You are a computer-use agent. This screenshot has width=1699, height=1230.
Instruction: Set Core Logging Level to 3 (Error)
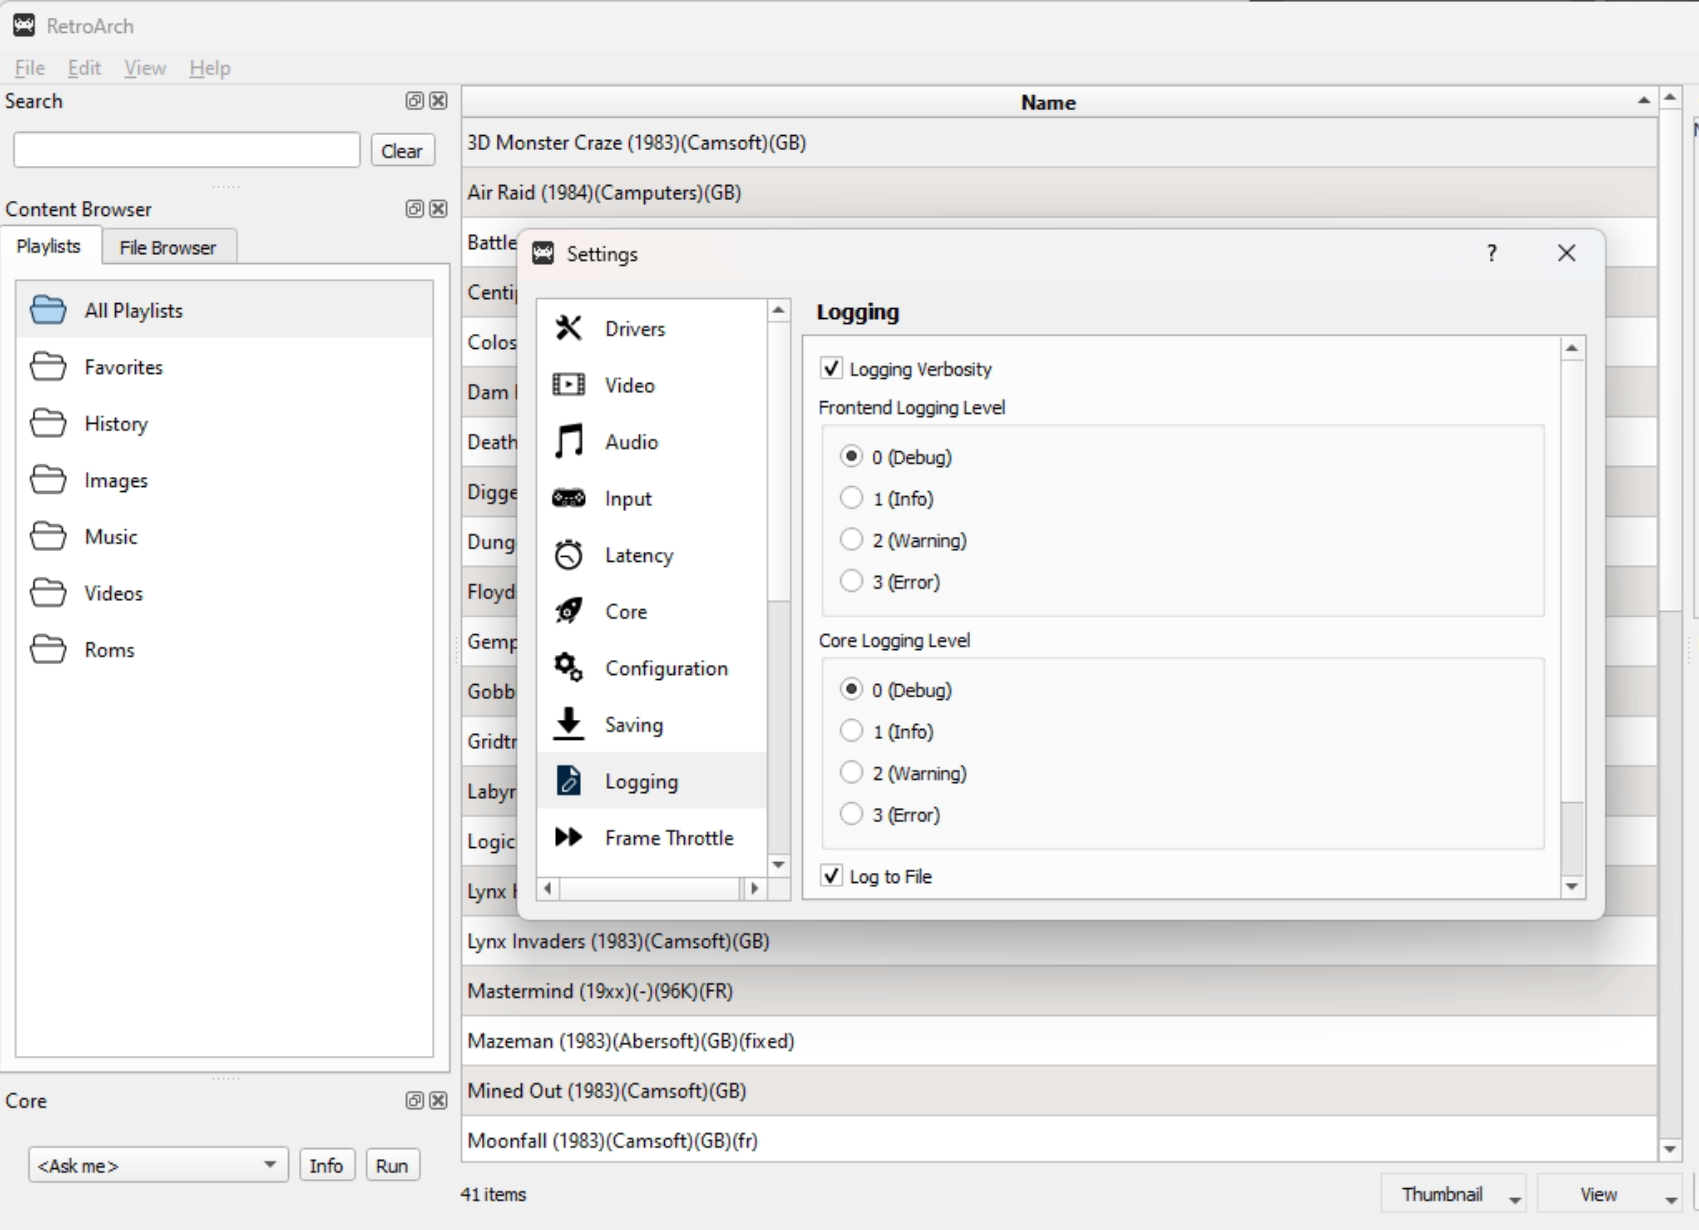(851, 814)
